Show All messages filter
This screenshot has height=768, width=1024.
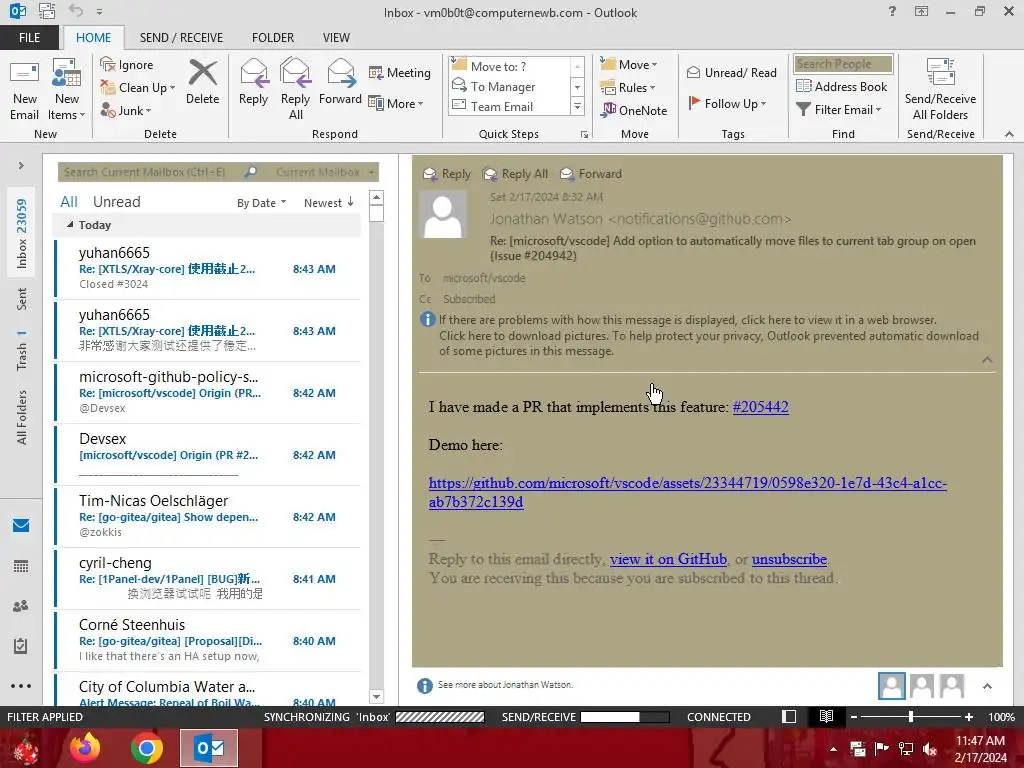(69, 202)
